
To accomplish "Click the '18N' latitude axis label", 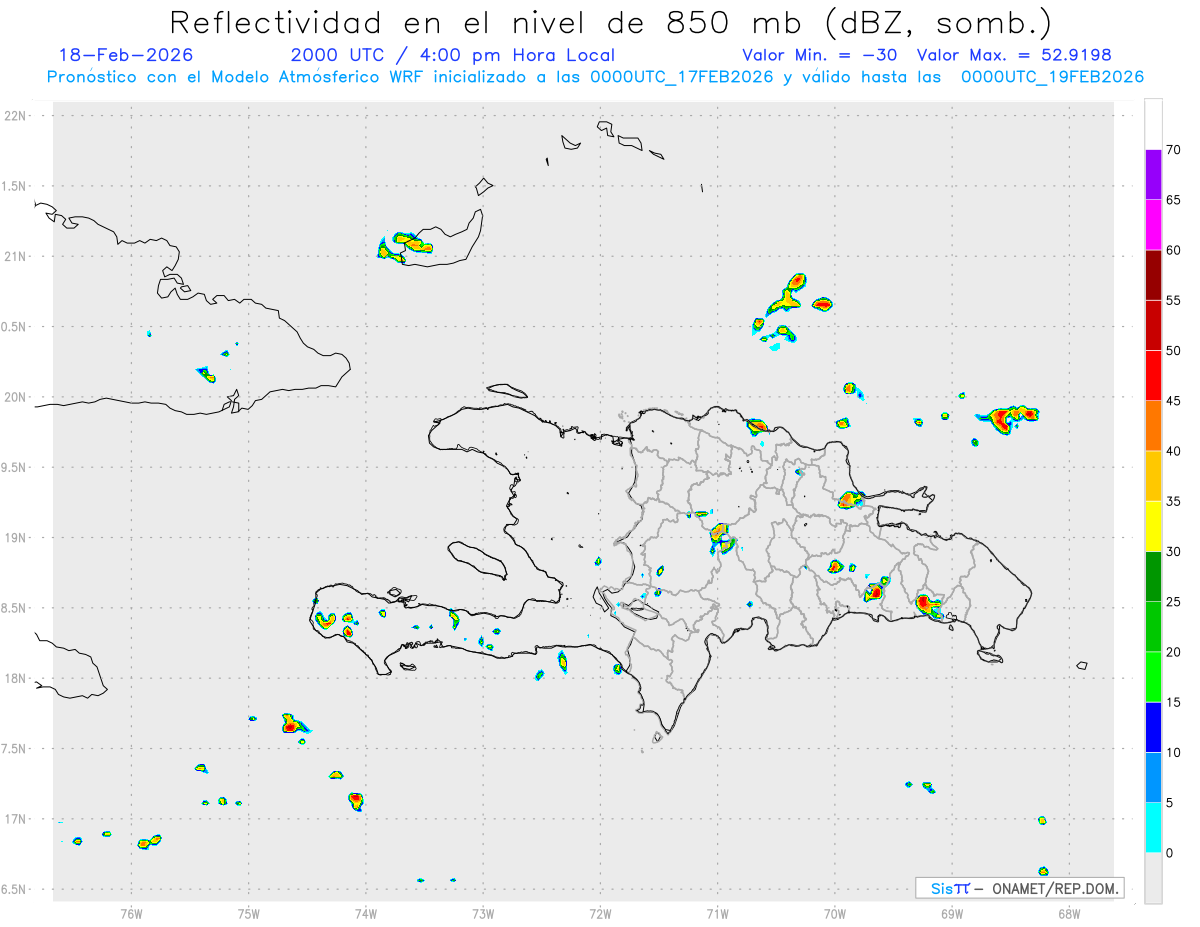I will click(x=16, y=678).
